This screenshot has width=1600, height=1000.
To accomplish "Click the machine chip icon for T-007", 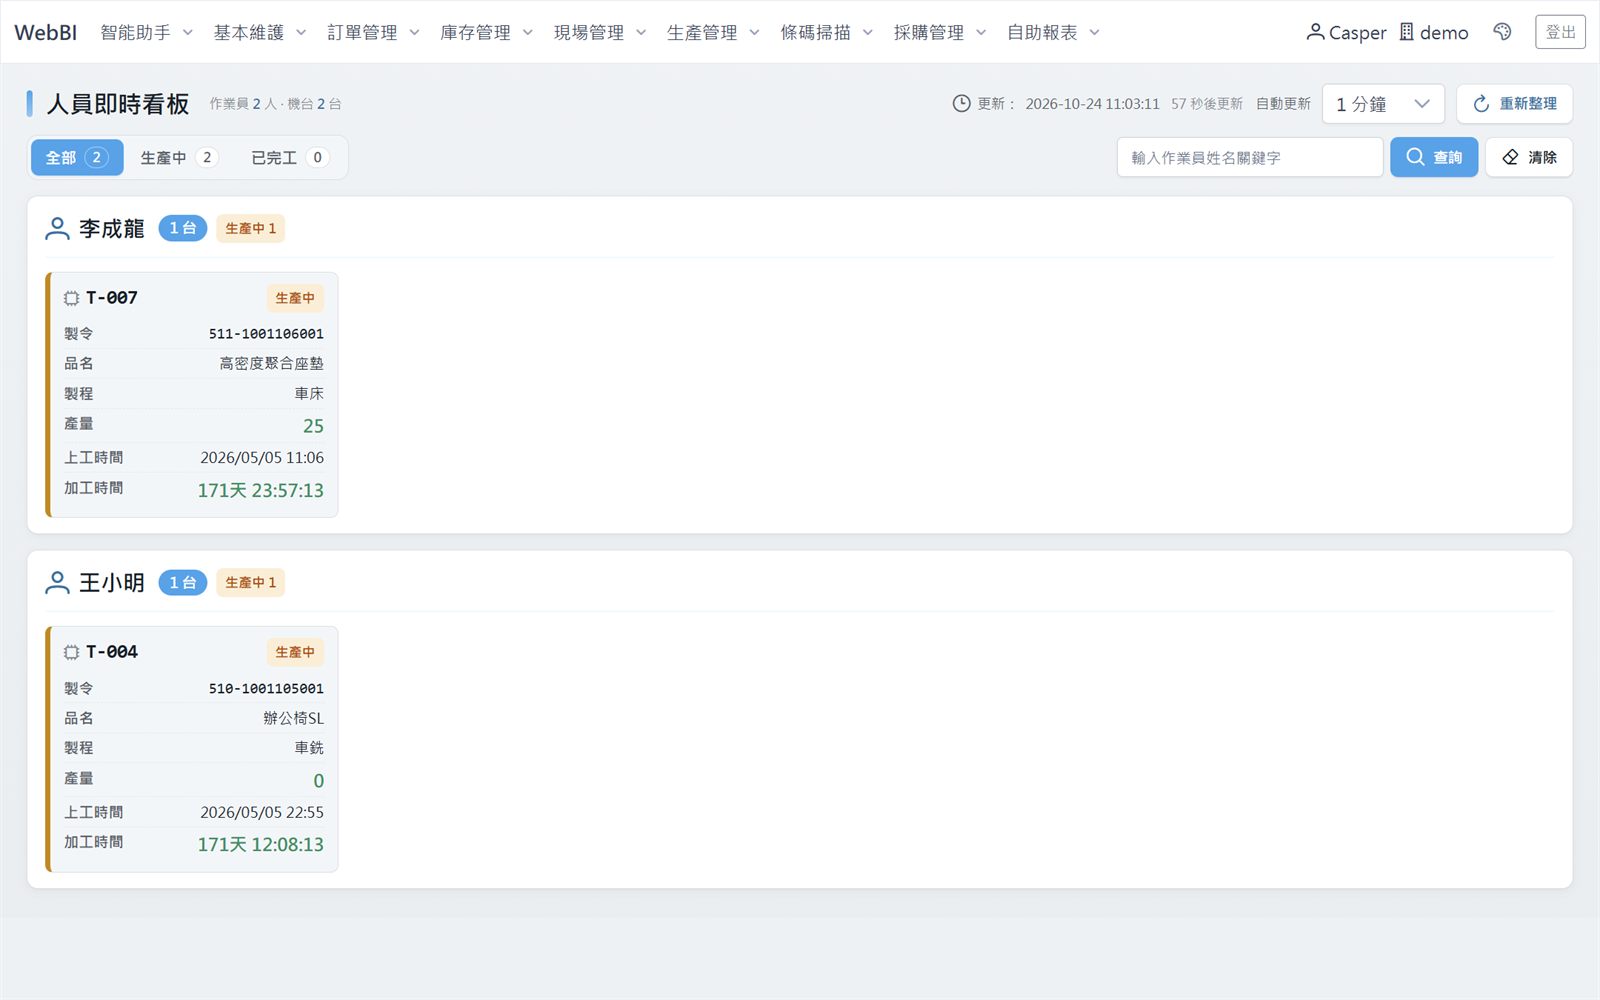I will coord(71,298).
